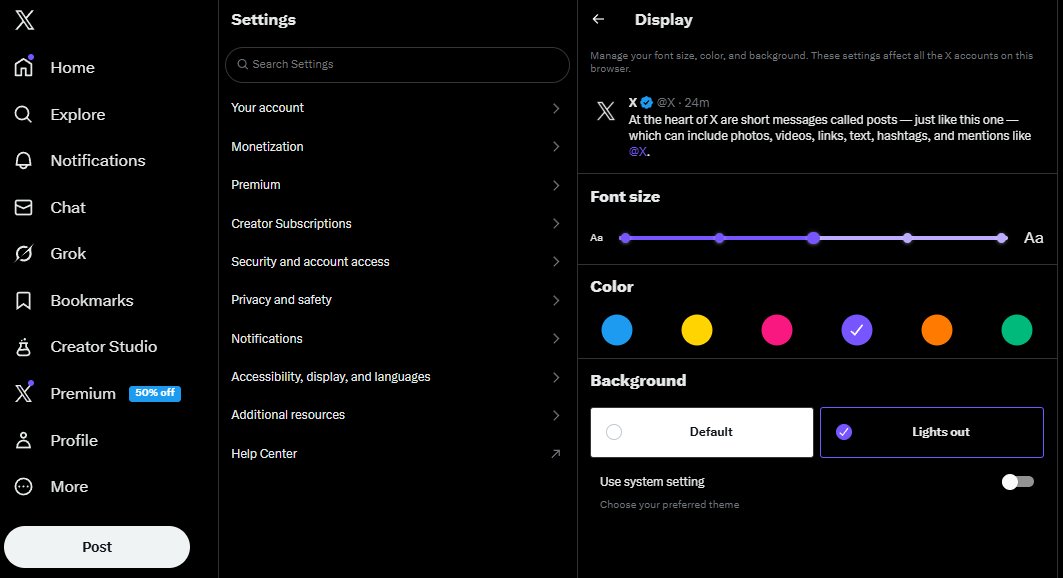Image resolution: width=1063 pixels, height=578 pixels.
Task: Click the Premium X icon in the sidebar
Action: [x=23, y=393]
